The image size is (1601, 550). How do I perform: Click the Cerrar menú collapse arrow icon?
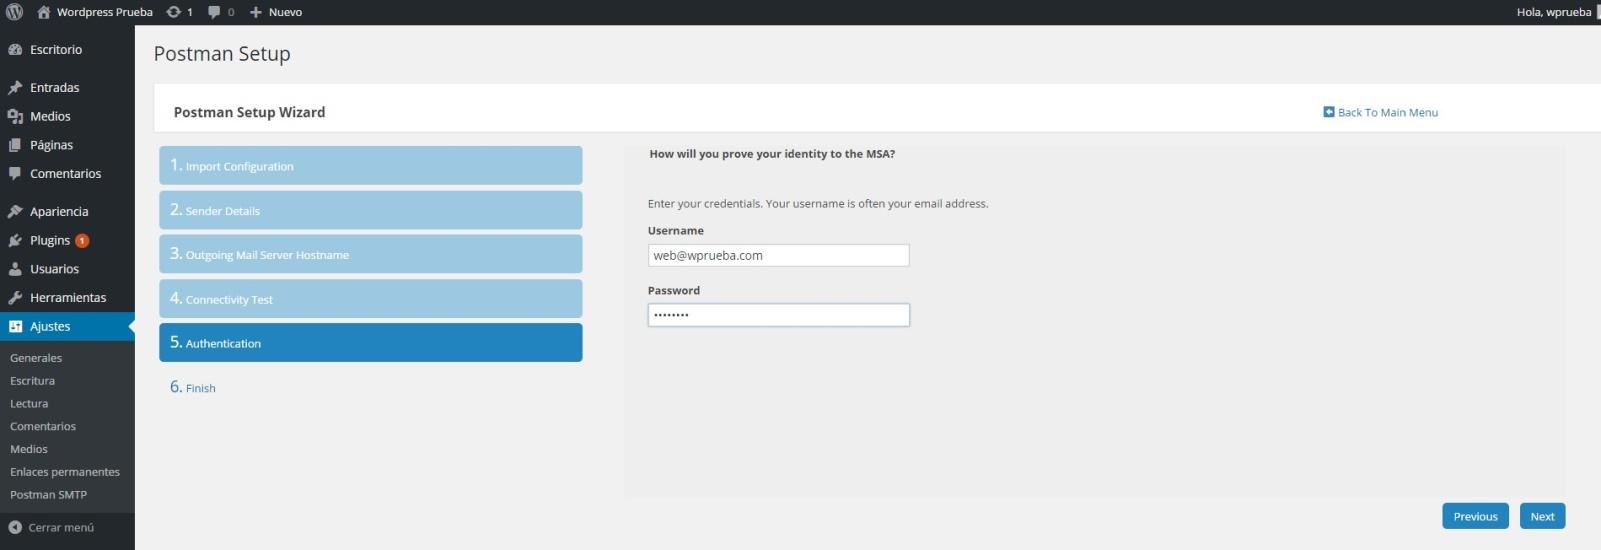(x=15, y=527)
